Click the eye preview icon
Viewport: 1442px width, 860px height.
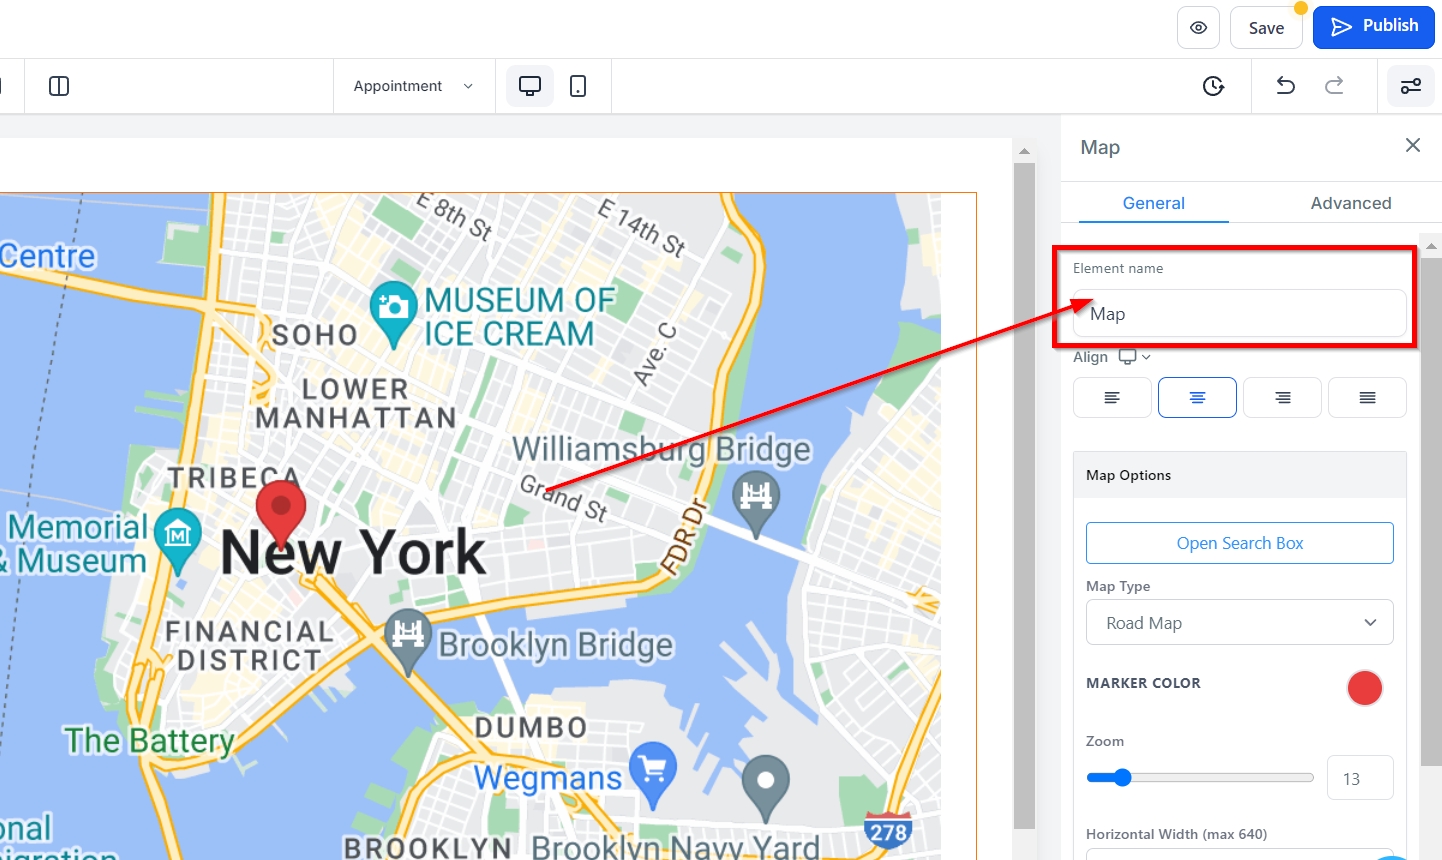tap(1198, 28)
